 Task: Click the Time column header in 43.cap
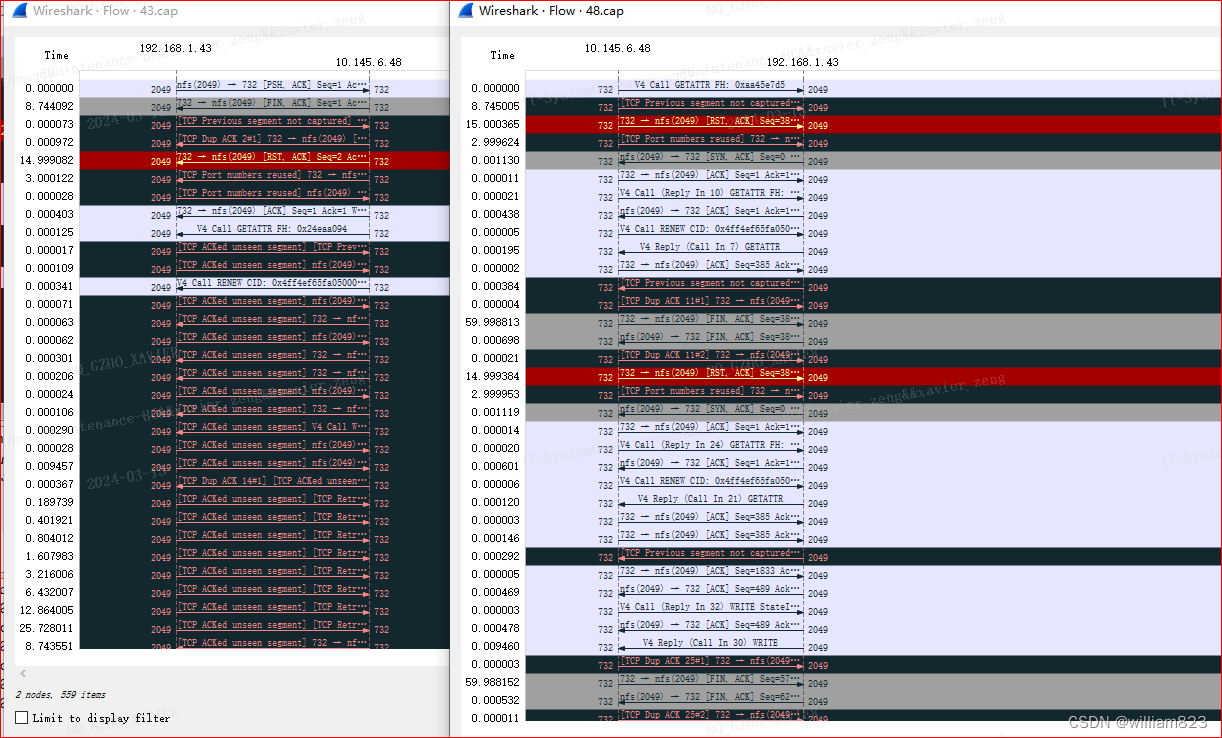click(57, 56)
